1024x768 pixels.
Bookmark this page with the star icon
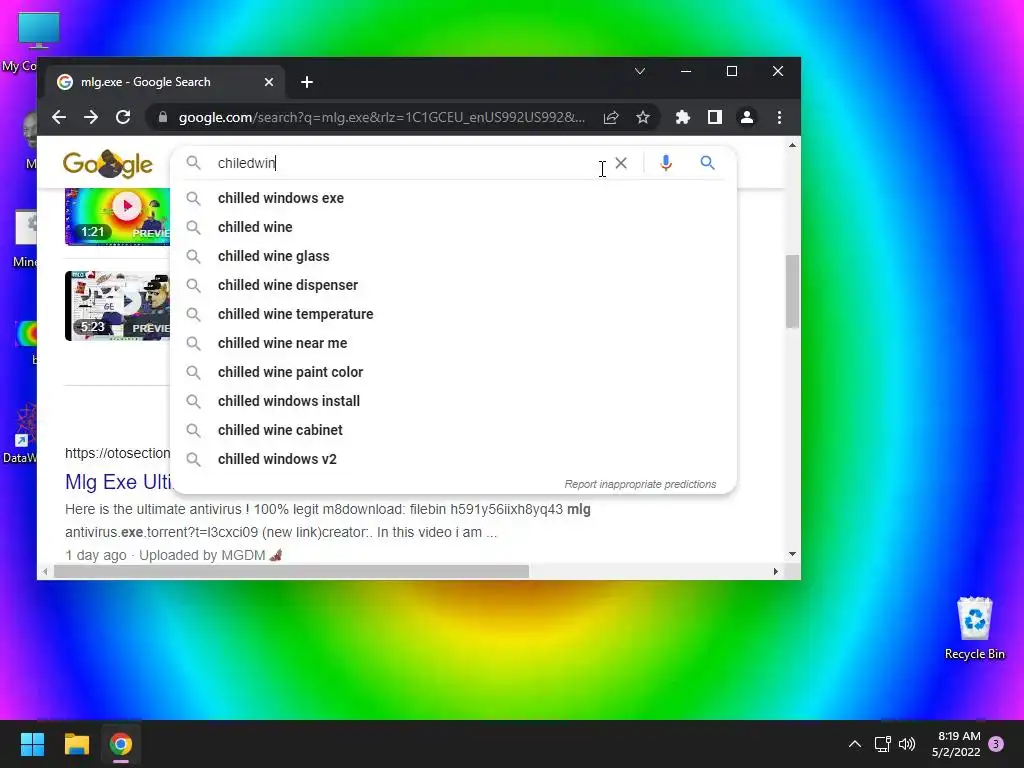point(643,118)
